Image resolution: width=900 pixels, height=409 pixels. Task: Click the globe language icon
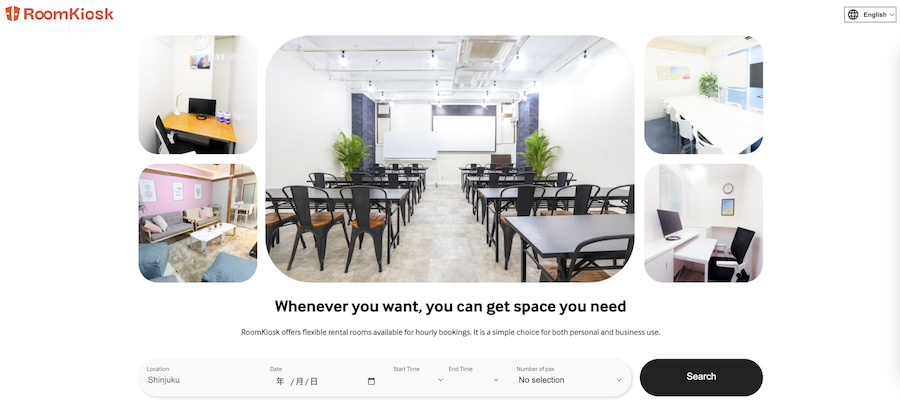coord(853,15)
